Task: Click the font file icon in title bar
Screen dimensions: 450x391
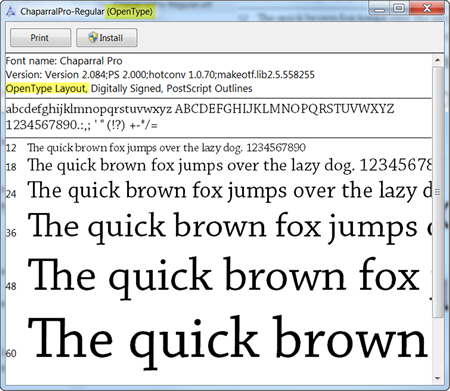Action: coord(11,11)
